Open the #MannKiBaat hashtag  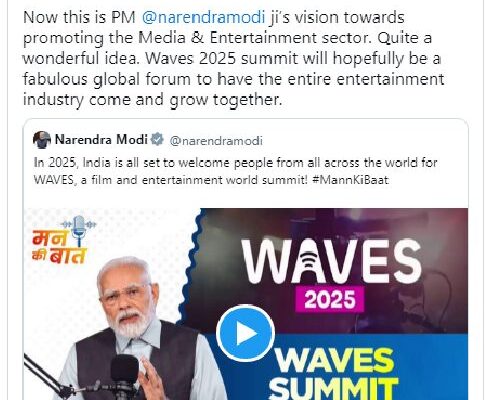coord(350,180)
